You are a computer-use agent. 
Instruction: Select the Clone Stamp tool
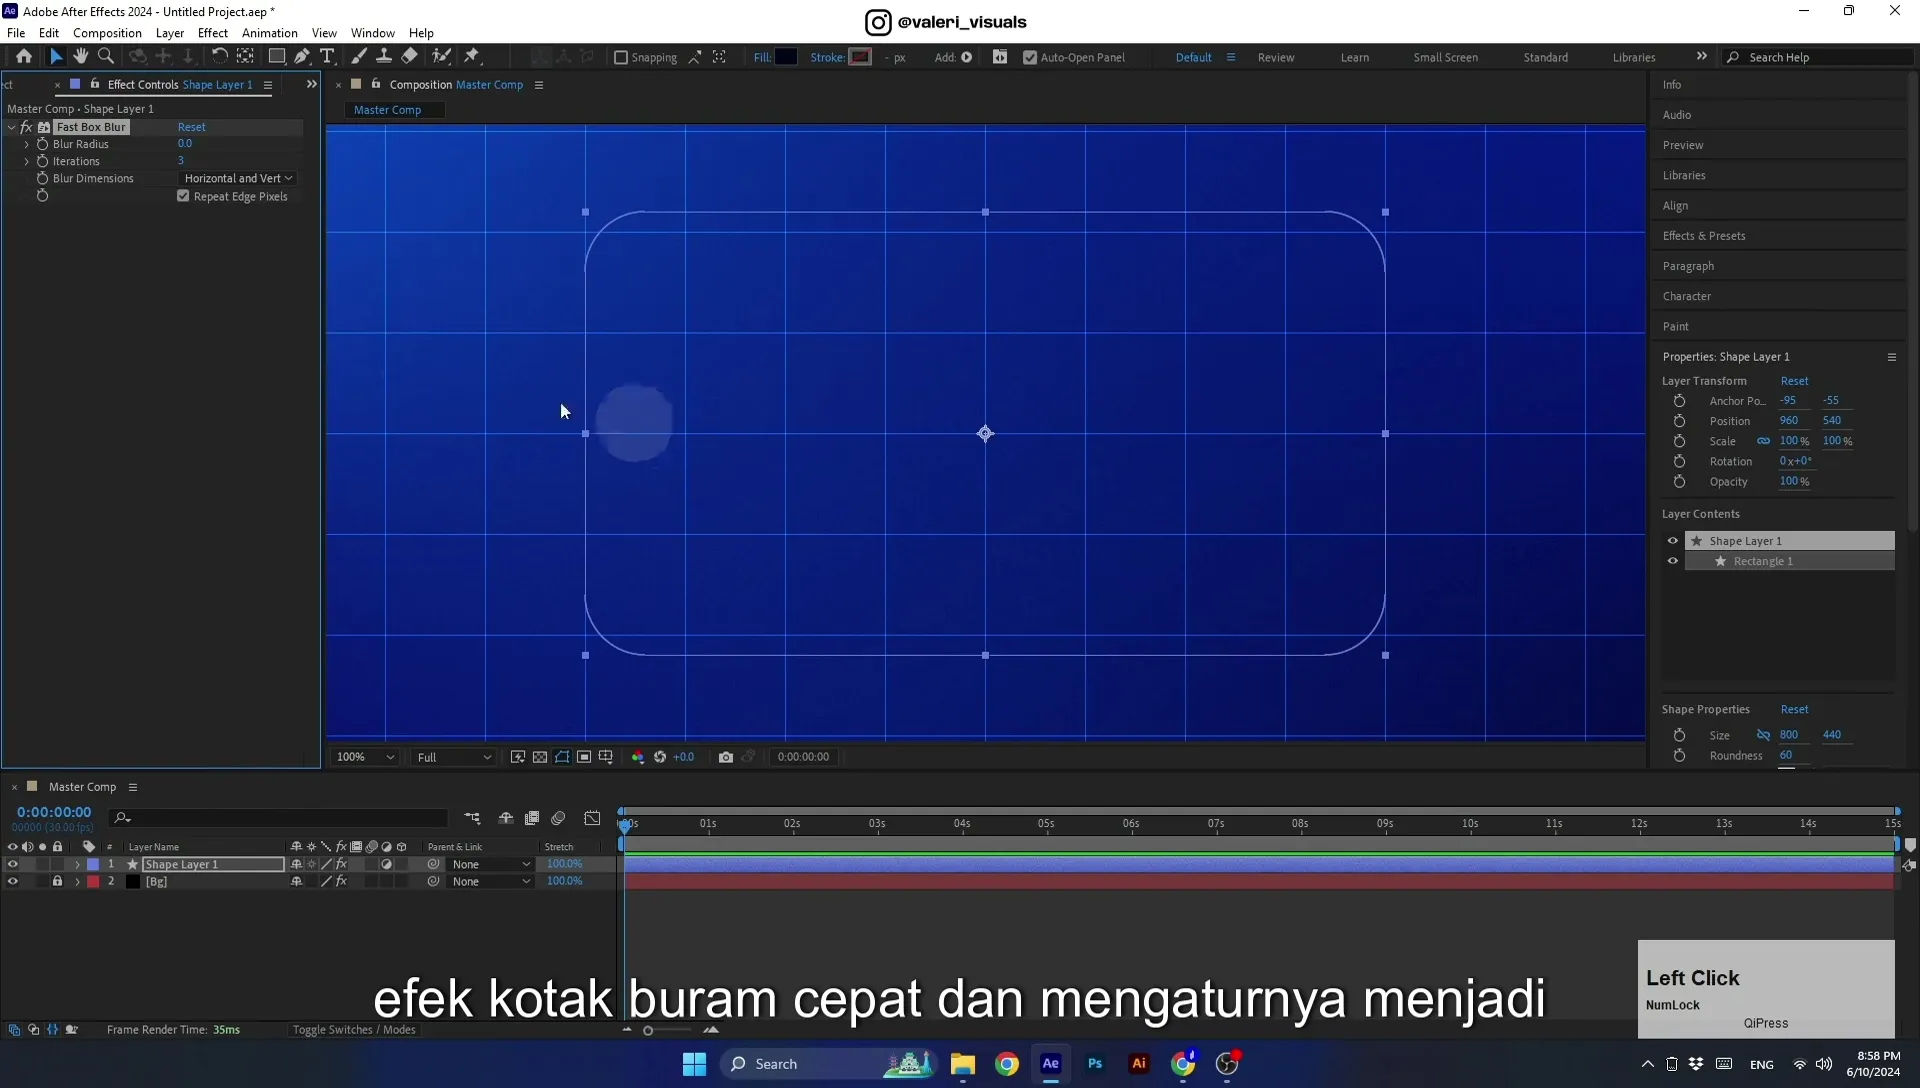coord(384,57)
